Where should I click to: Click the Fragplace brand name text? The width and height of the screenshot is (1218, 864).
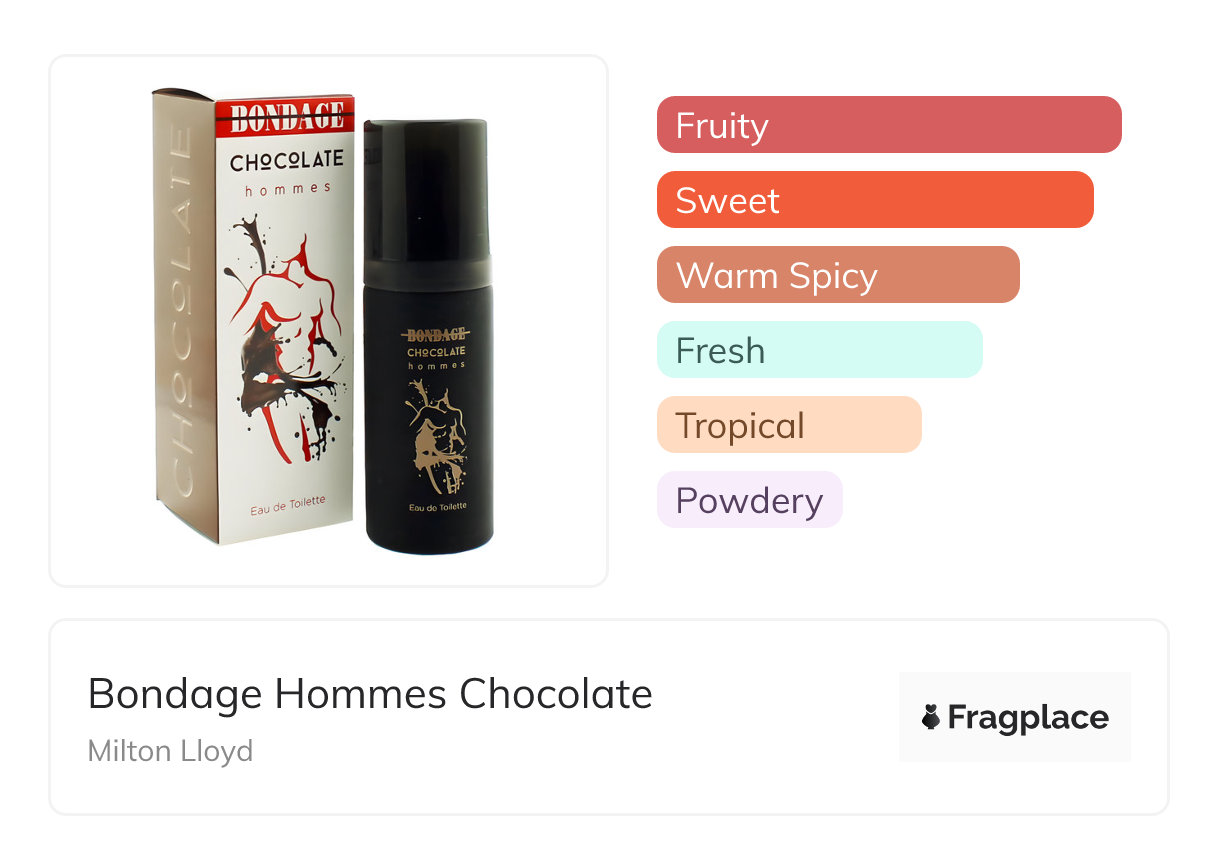[x=1028, y=718]
